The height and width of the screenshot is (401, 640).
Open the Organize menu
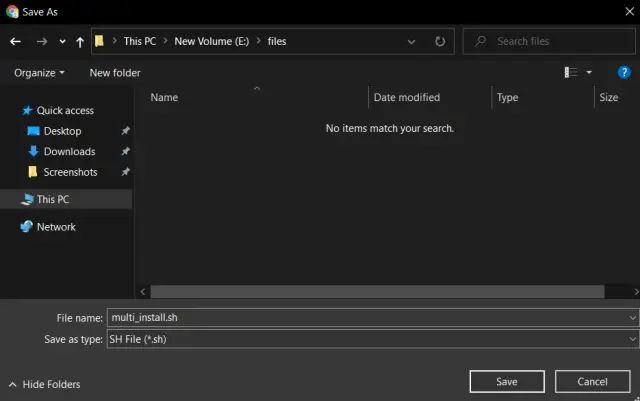point(39,73)
